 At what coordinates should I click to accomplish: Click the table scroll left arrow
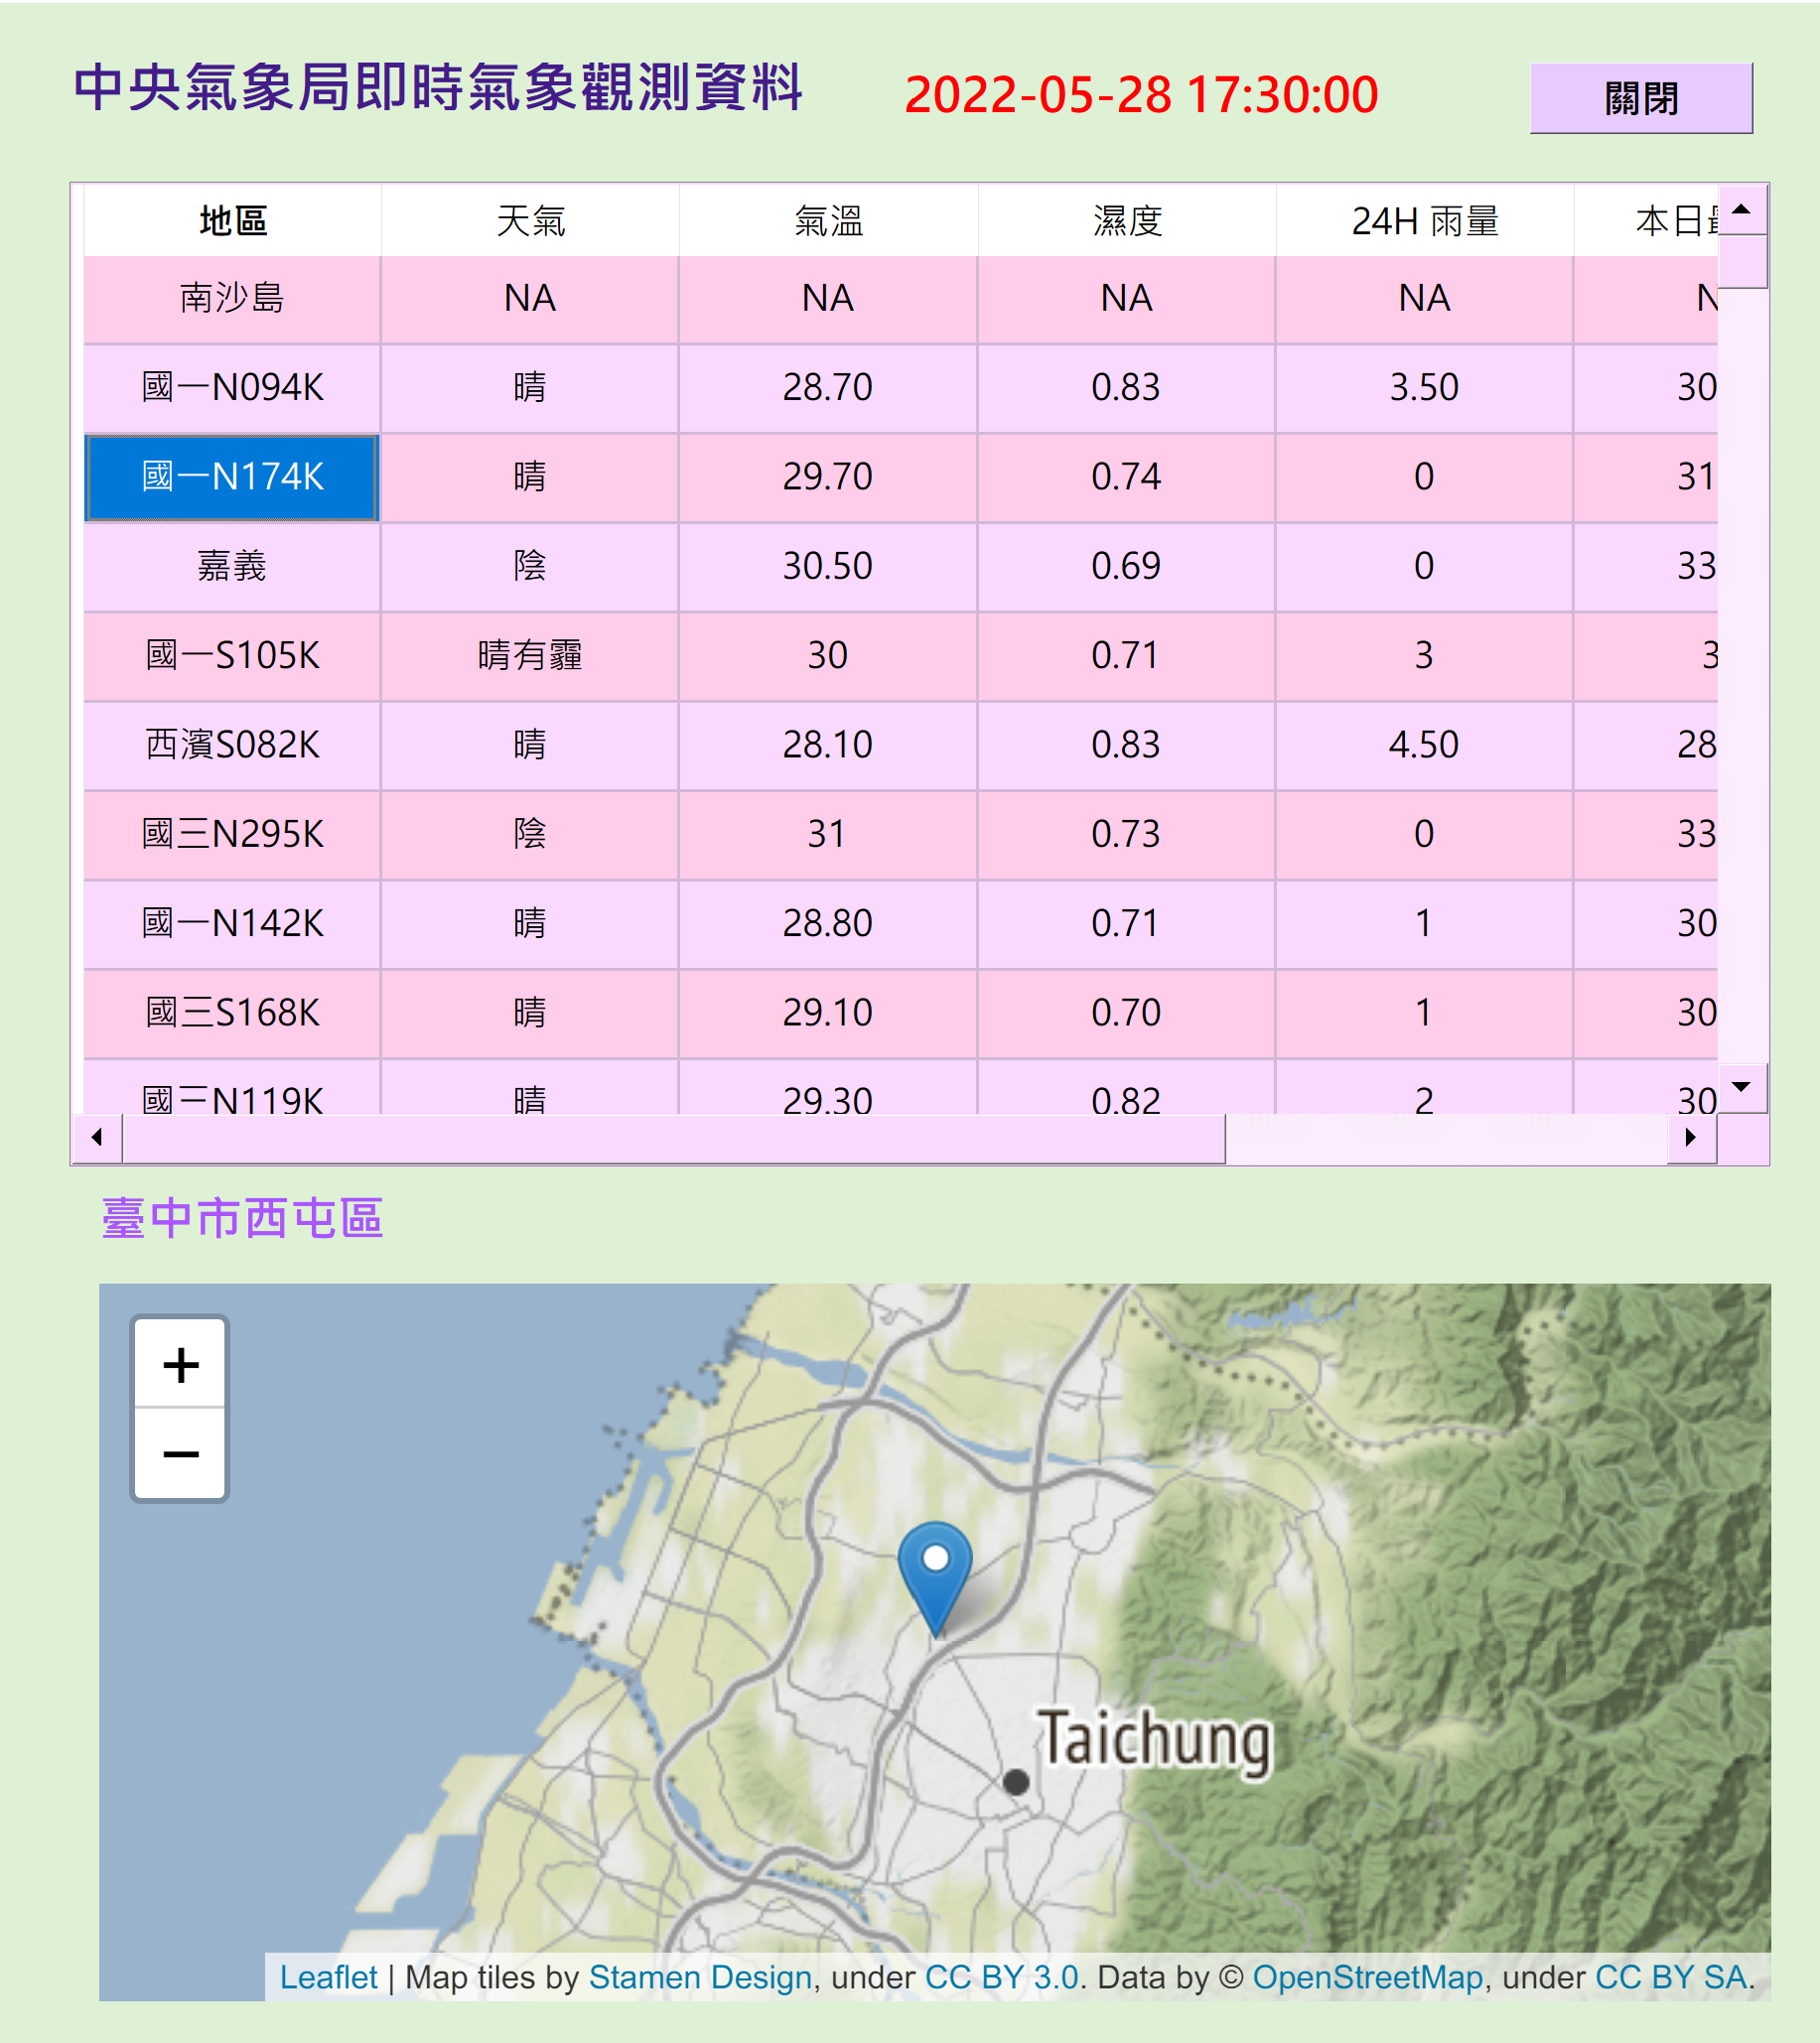[x=97, y=1138]
